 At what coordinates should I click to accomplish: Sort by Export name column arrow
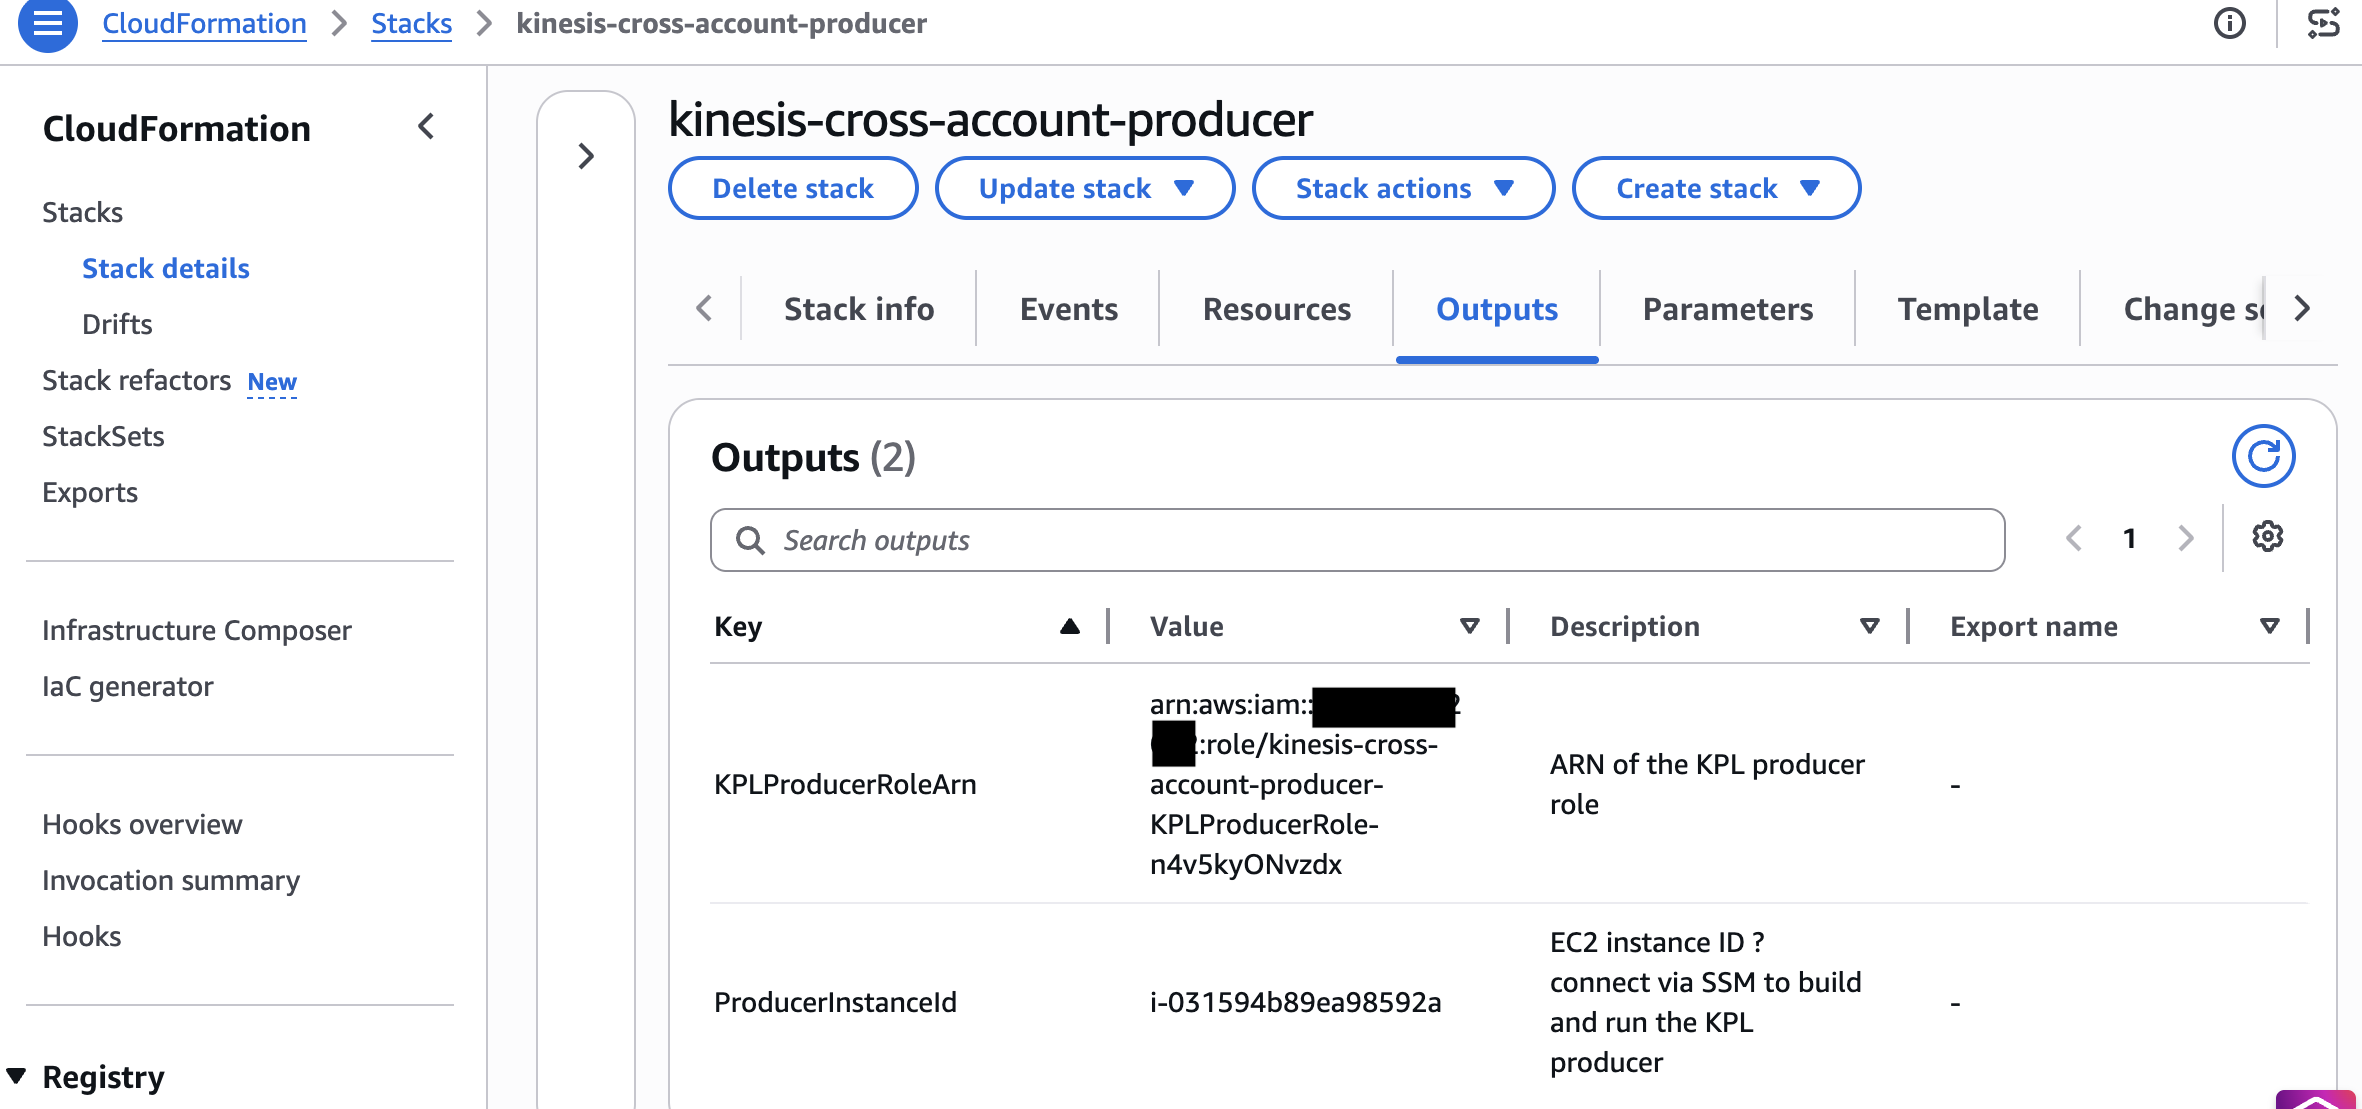coord(2269,627)
